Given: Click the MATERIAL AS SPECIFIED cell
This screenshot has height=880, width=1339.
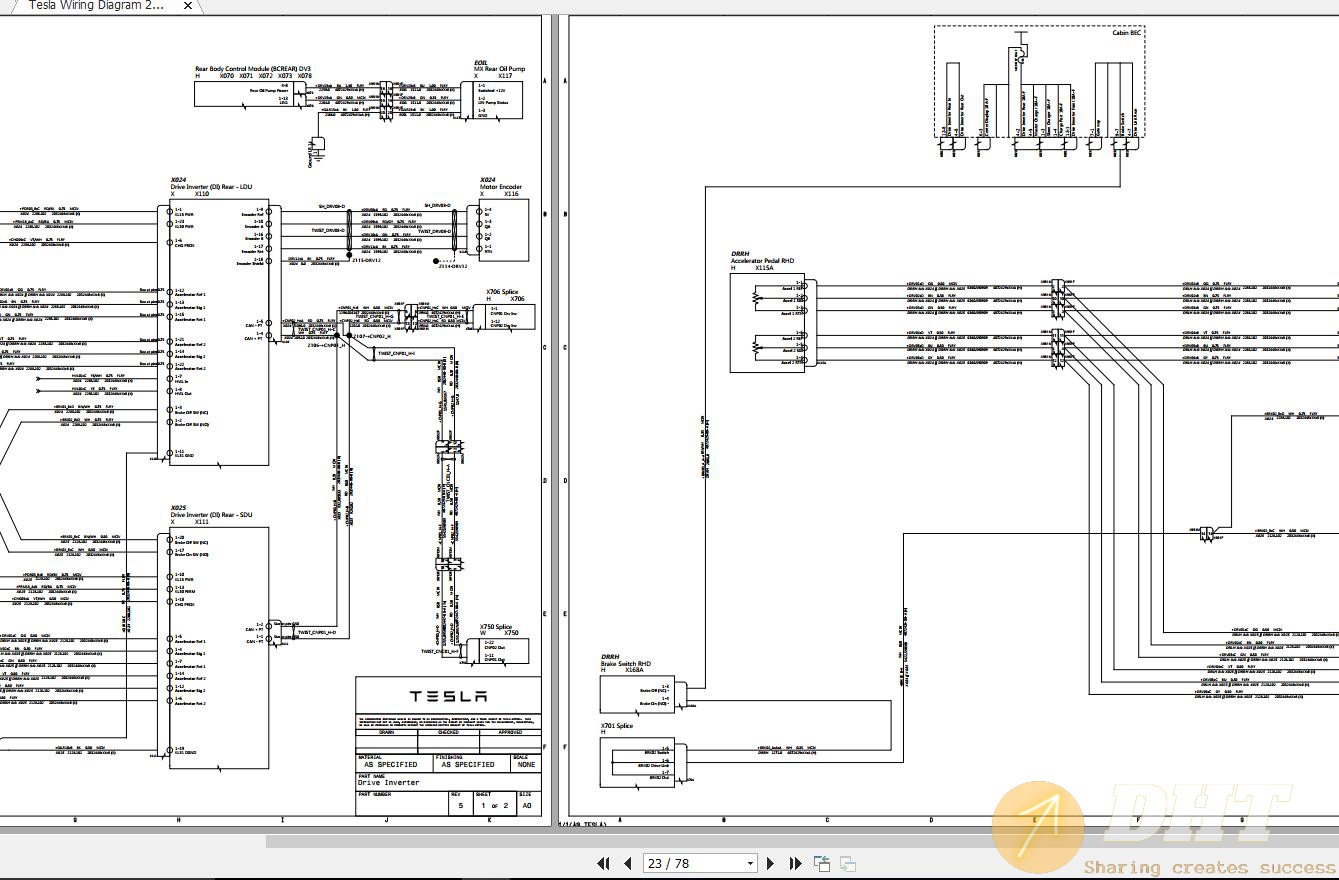Looking at the screenshot, I should click(x=394, y=761).
